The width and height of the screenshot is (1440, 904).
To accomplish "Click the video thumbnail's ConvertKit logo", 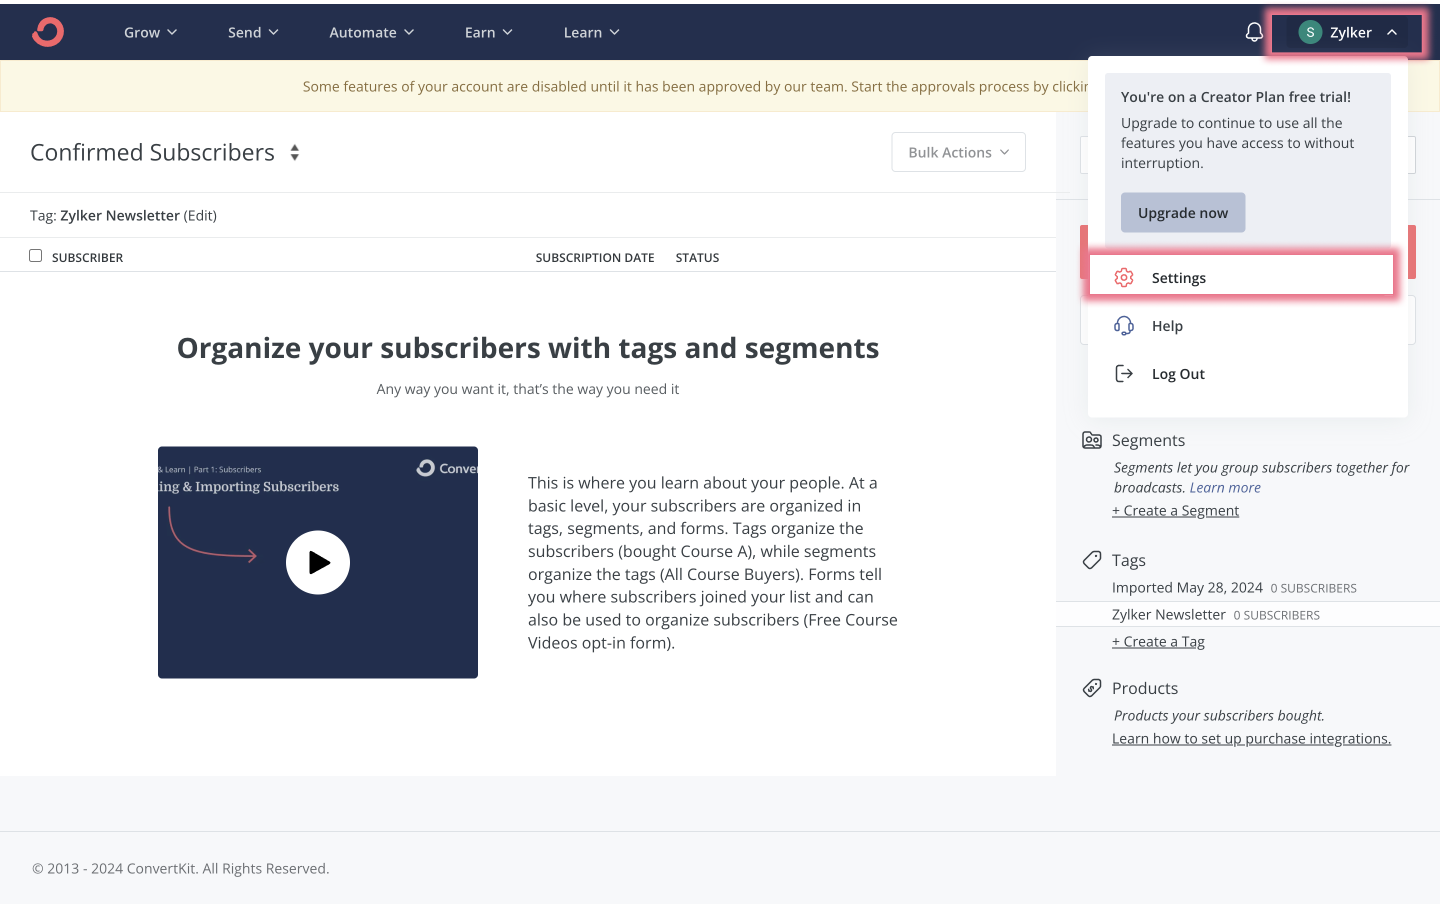I will [x=447, y=468].
